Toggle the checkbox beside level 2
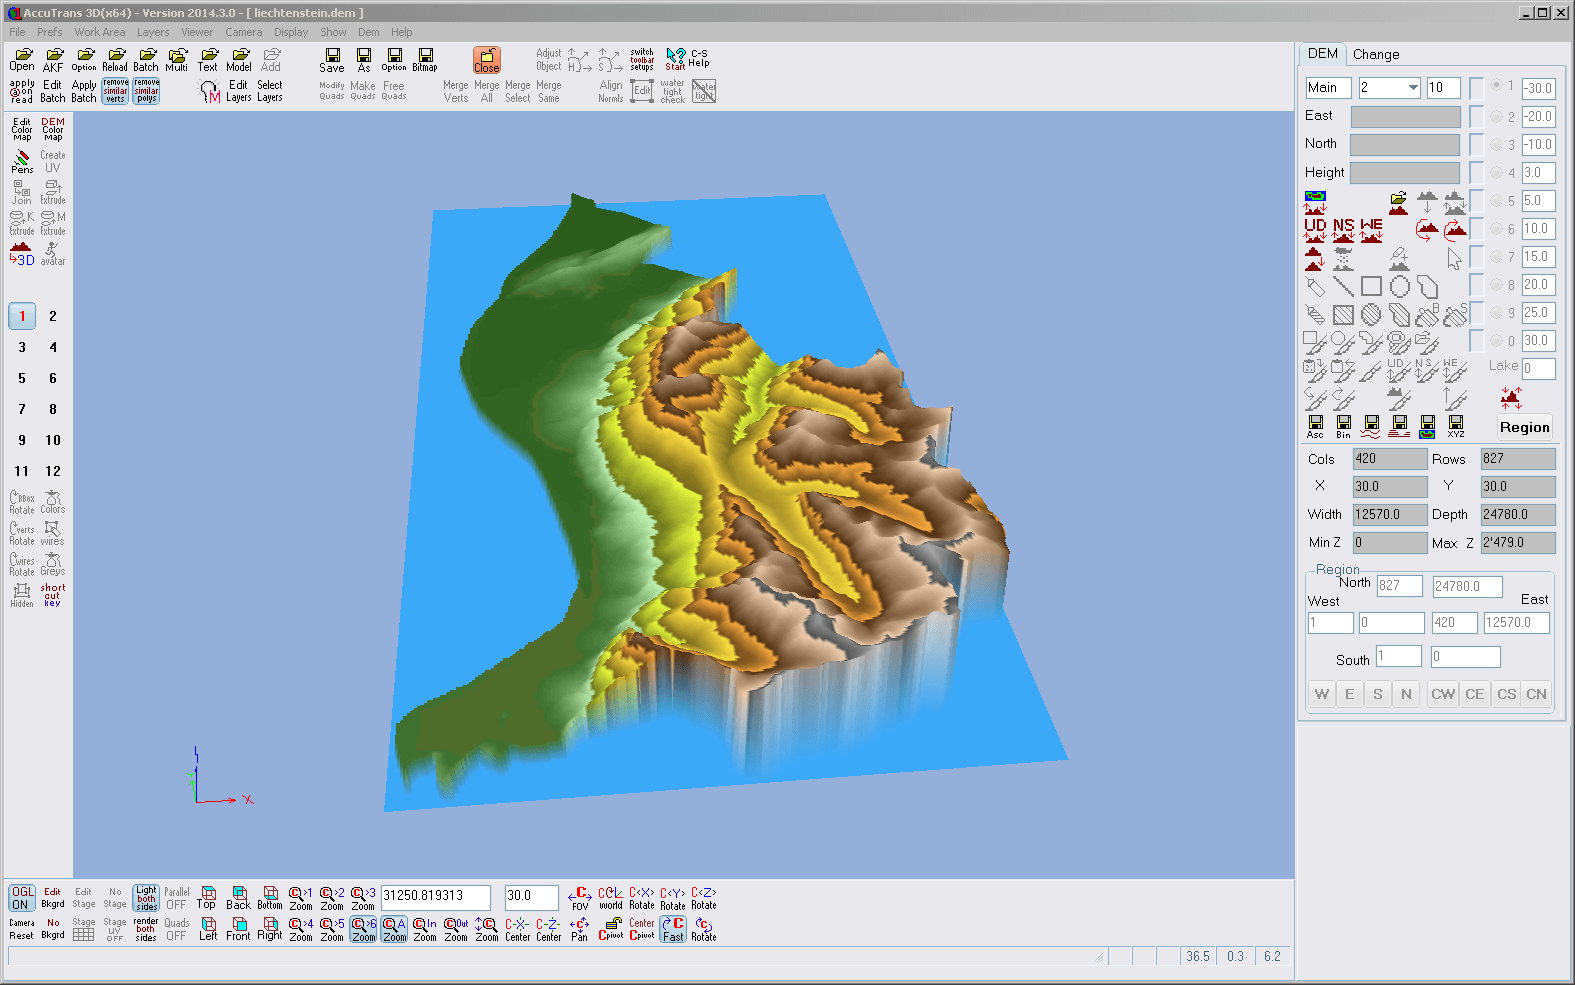The width and height of the screenshot is (1575, 985). (x=1476, y=116)
